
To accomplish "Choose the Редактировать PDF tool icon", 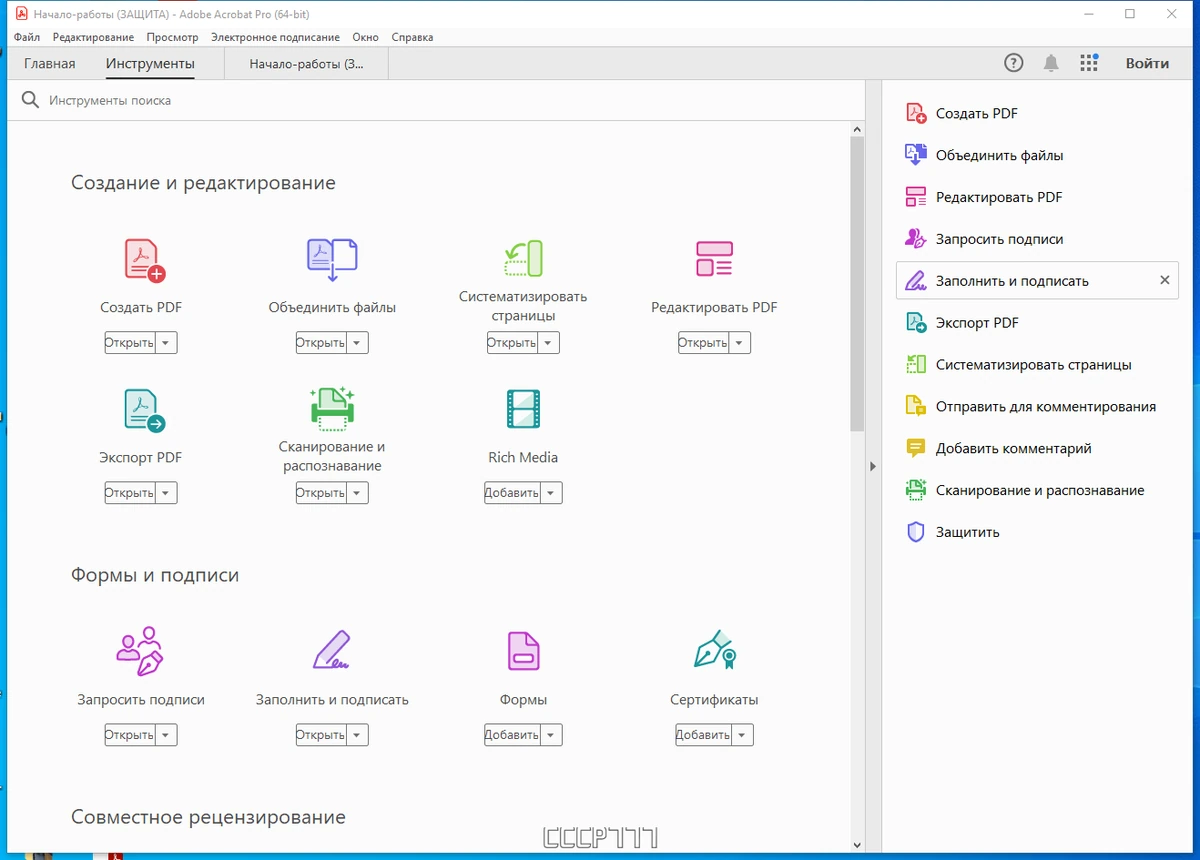I will [714, 259].
